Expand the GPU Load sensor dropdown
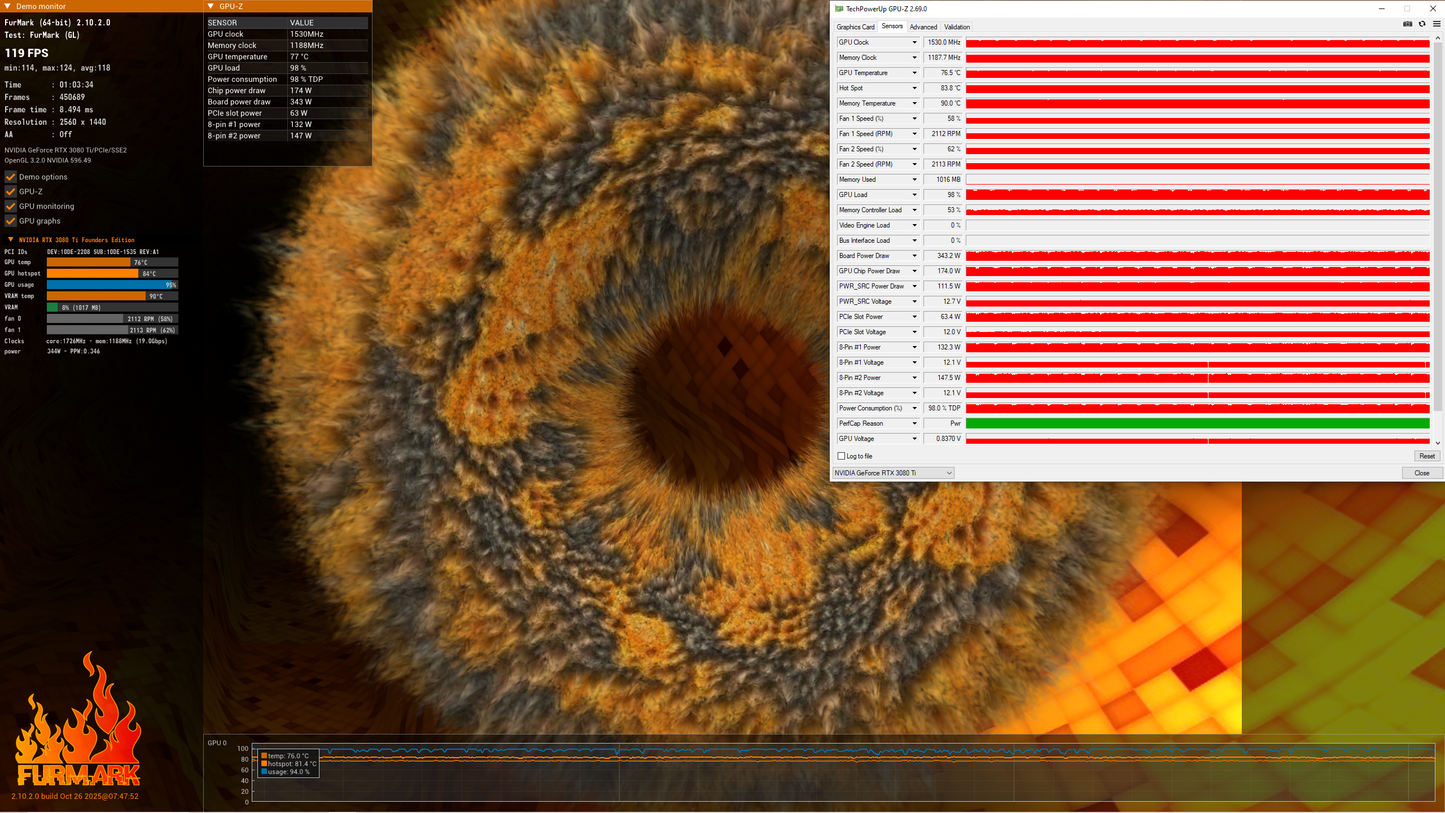Screen dimensions: 1445x813 coord(914,195)
